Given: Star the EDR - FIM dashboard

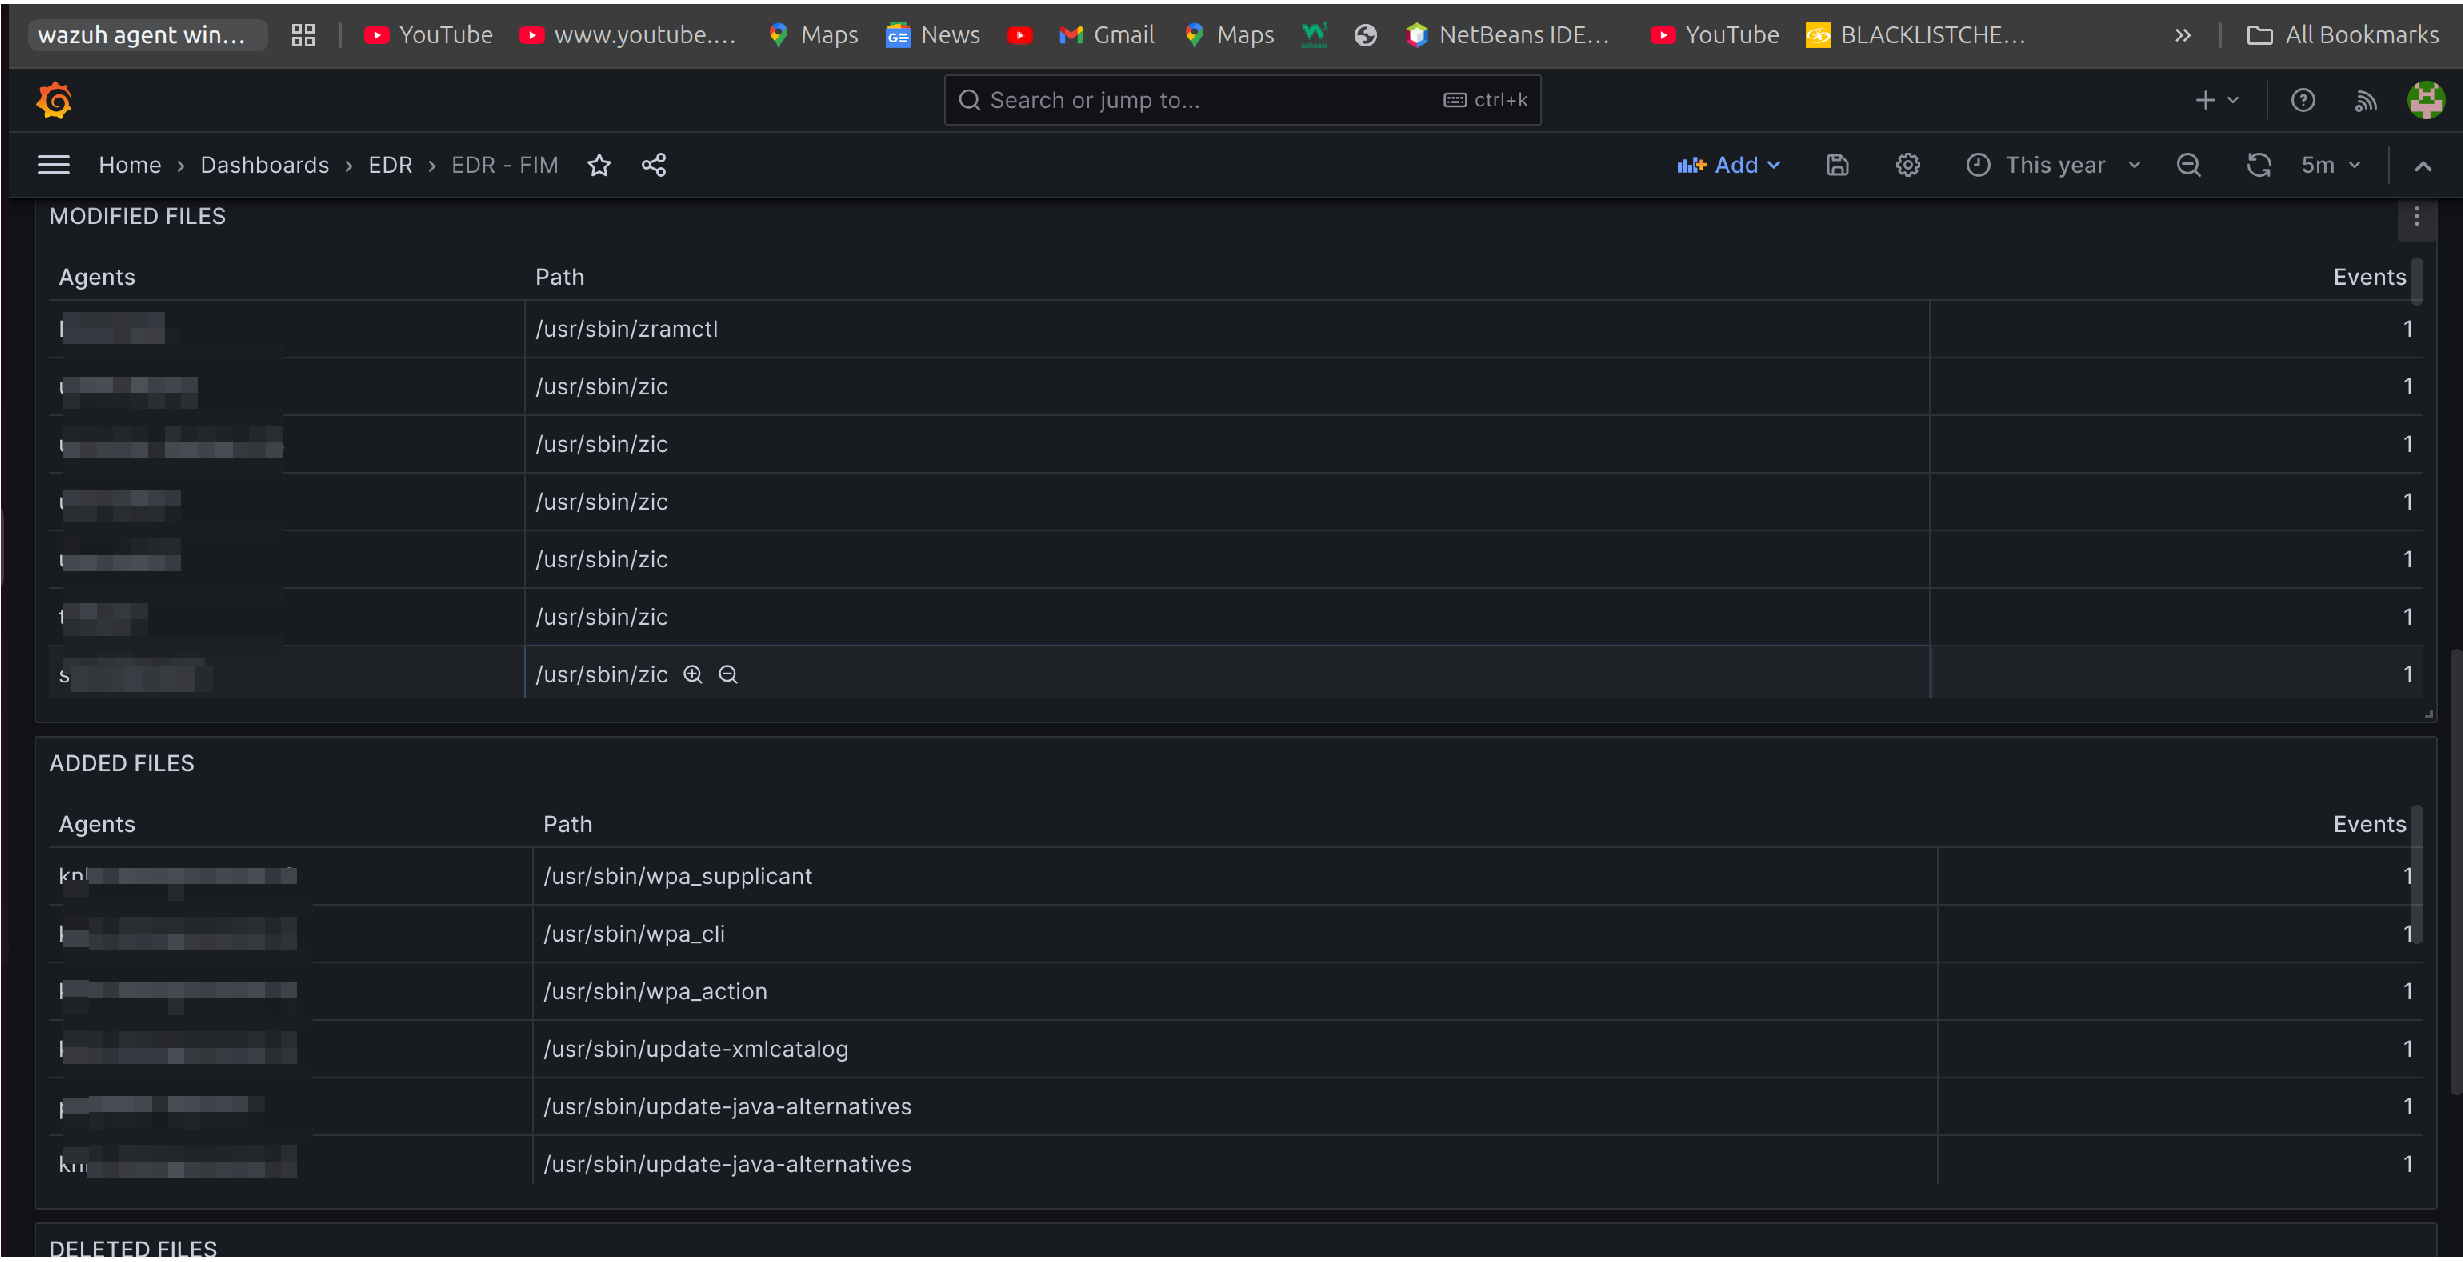Looking at the screenshot, I should click(598, 165).
